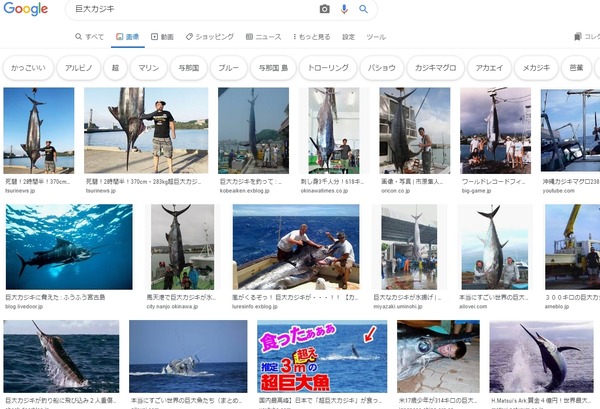Open search by image camera icon

point(324,9)
